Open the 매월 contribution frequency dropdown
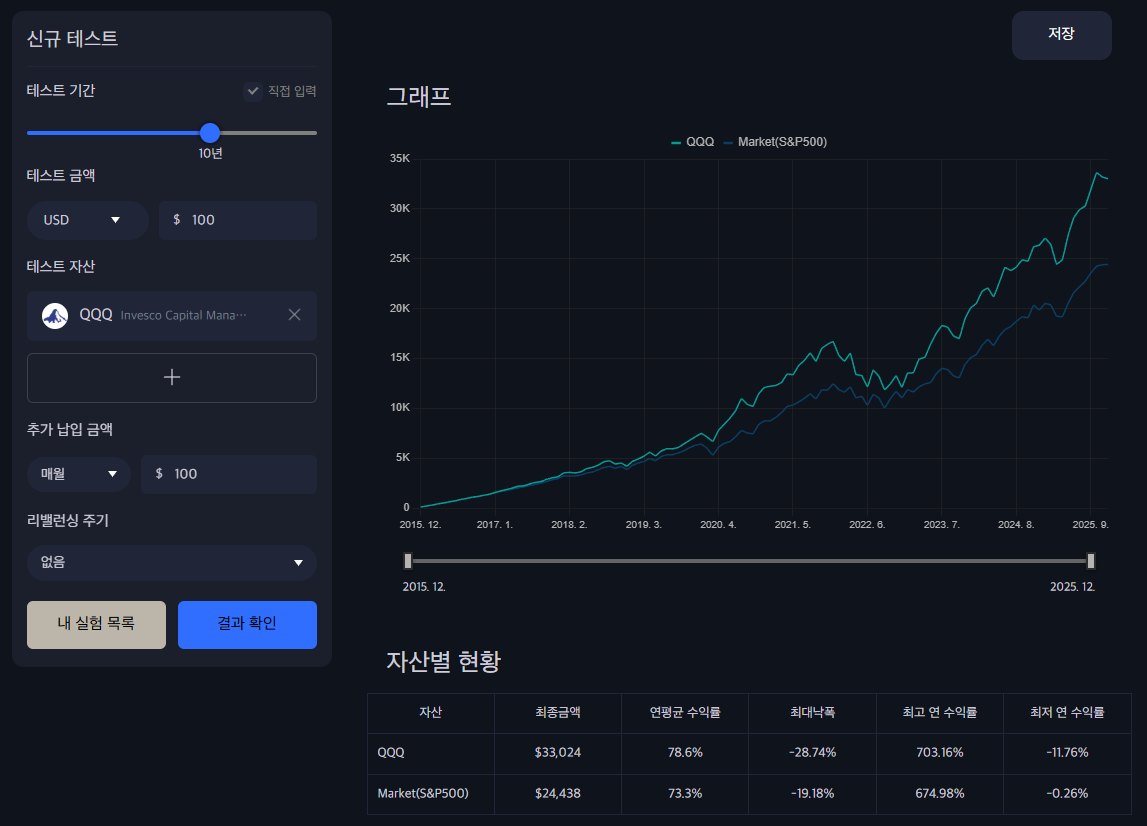This screenshot has width=1147, height=826. (79, 474)
